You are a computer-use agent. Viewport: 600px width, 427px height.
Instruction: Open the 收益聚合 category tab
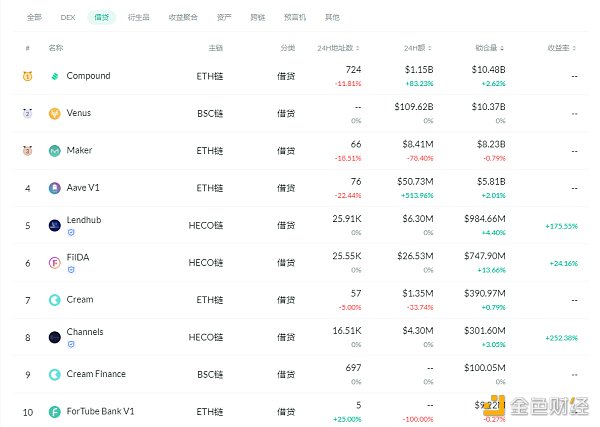click(x=183, y=17)
